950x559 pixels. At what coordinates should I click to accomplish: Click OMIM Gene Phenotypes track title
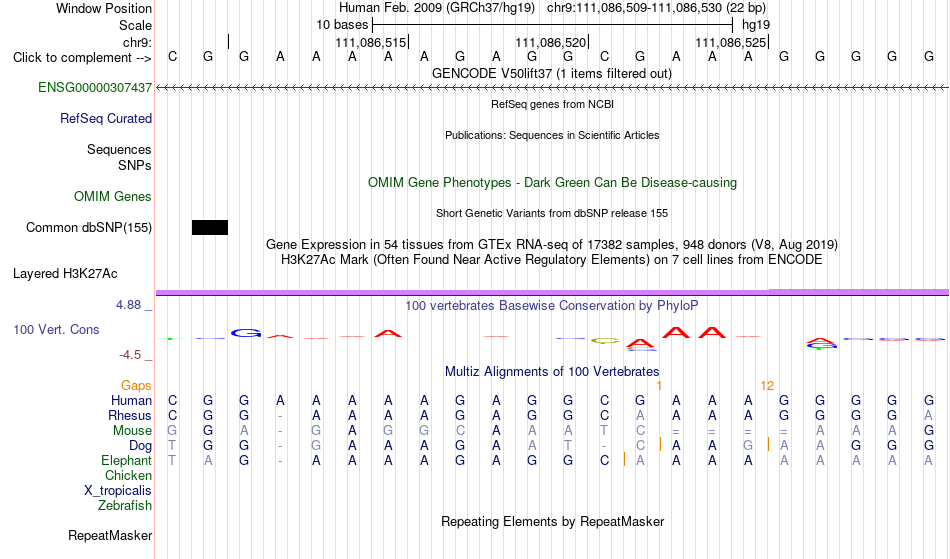click(552, 182)
